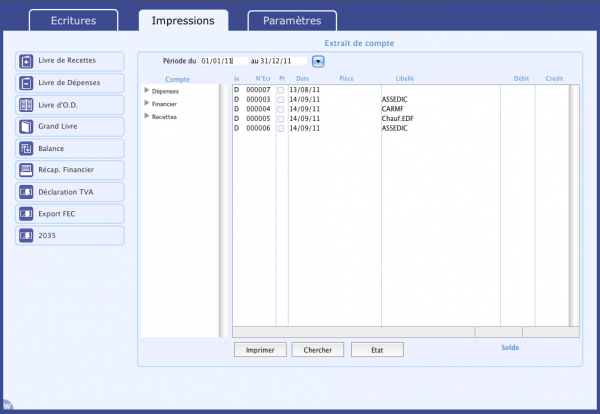Select the Dépenses tree item label
This screenshot has width=600, height=414.
point(165,91)
